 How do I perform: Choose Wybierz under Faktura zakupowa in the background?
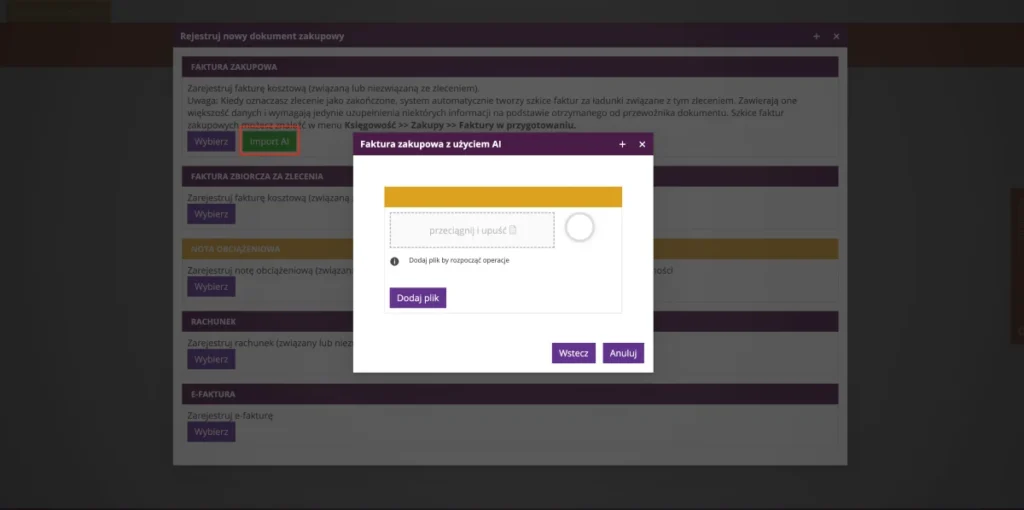211,142
